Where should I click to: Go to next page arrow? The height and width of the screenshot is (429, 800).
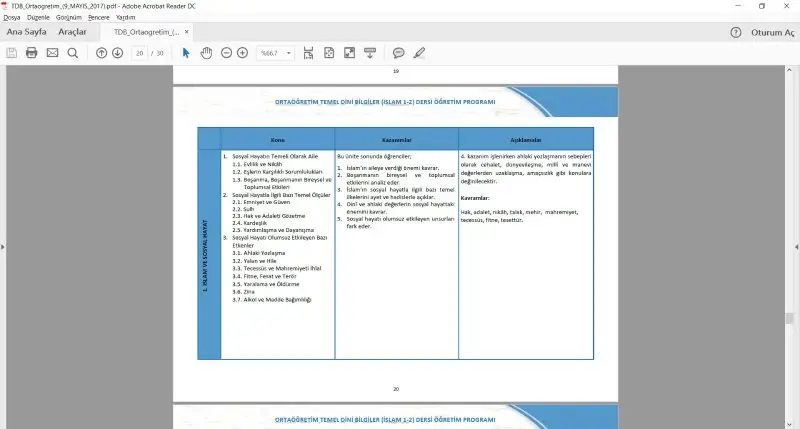[117, 53]
